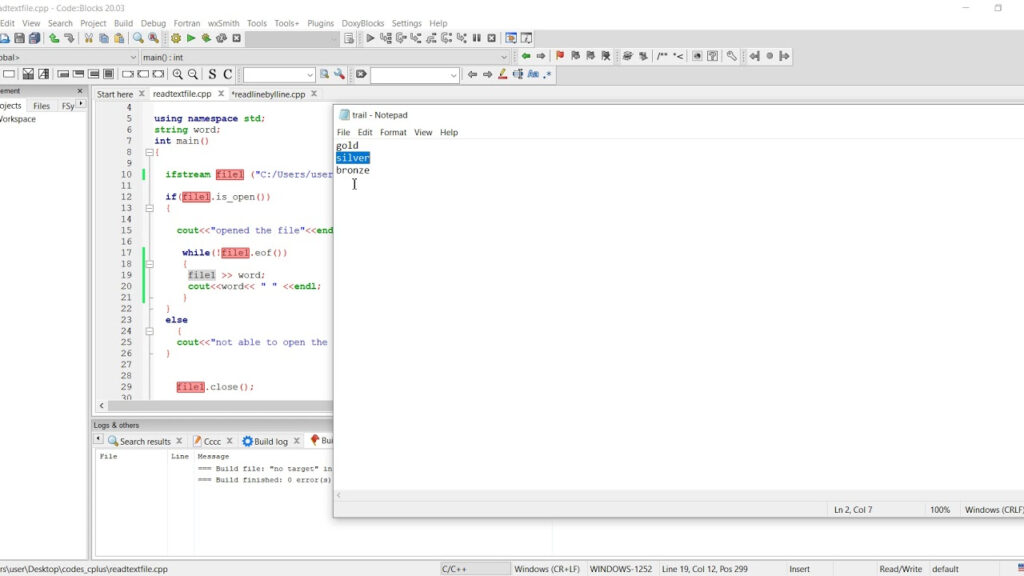The image size is (1024, 576).
Task: Open the empty combo box beside the C icon
Action: 279,75
